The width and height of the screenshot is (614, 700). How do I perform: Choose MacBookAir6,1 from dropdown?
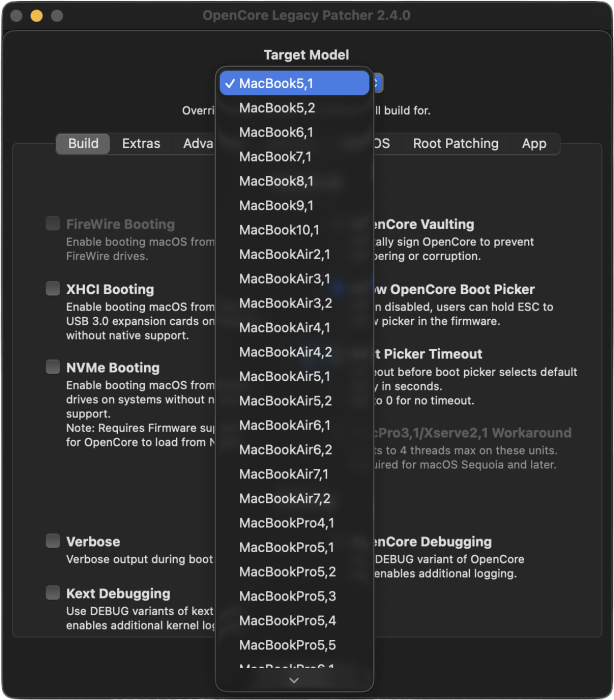[294, 425]
